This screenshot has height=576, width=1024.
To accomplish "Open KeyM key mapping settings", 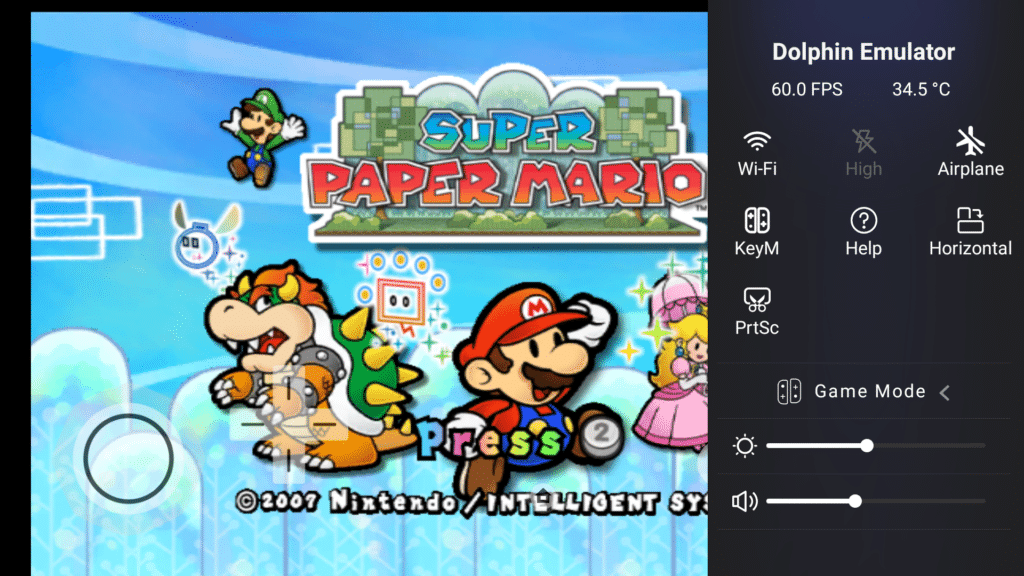I will [x=757, y=220].
